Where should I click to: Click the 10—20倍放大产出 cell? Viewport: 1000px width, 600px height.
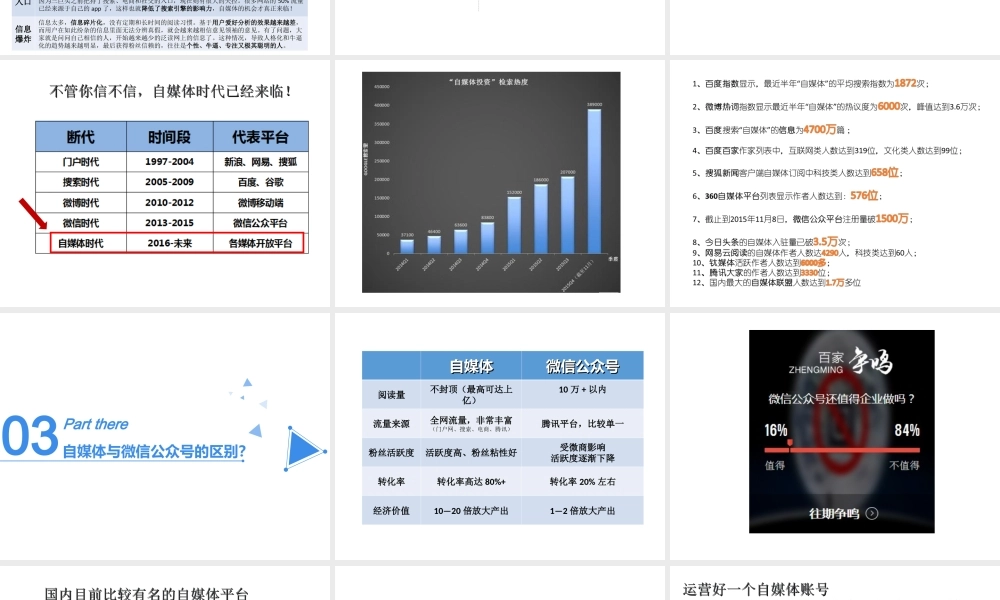pyautogui.click(x=471, y=511)
